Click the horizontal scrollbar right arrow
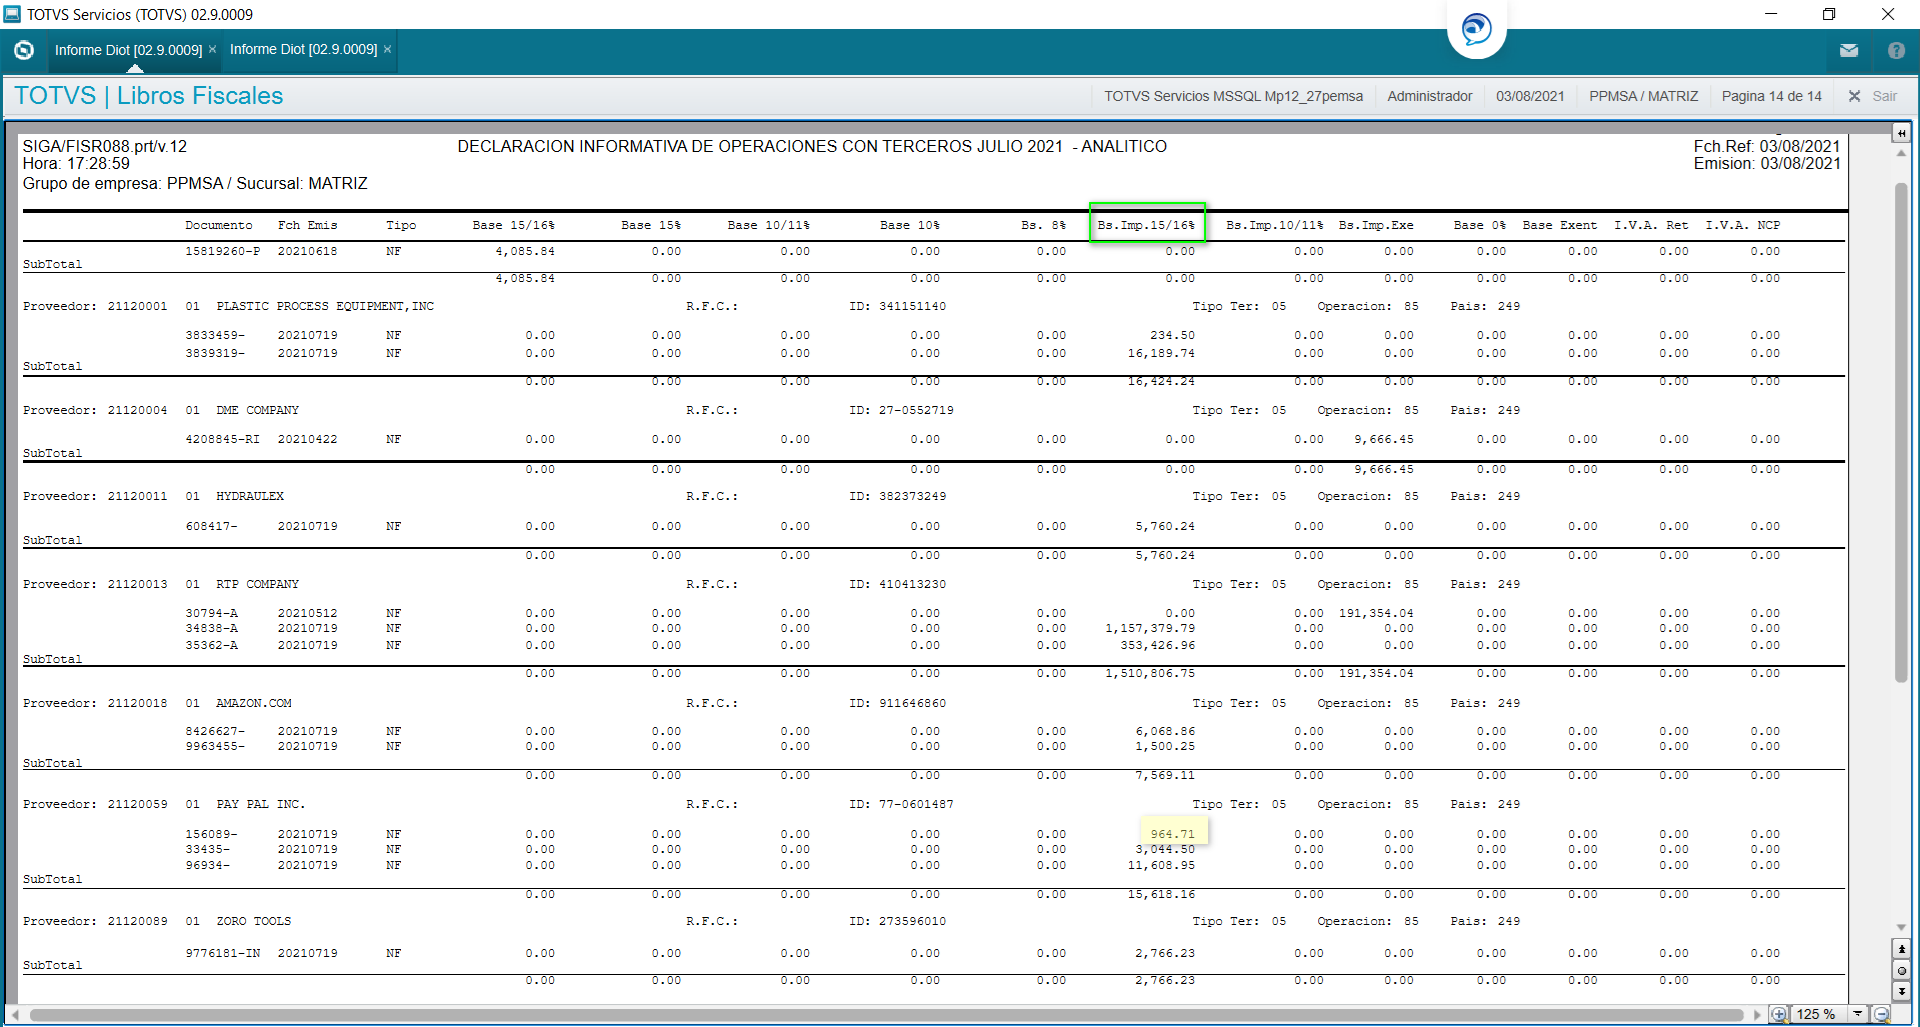The width and height of the screenshot is (1920, 1027). click(x=1757, y=1014)
